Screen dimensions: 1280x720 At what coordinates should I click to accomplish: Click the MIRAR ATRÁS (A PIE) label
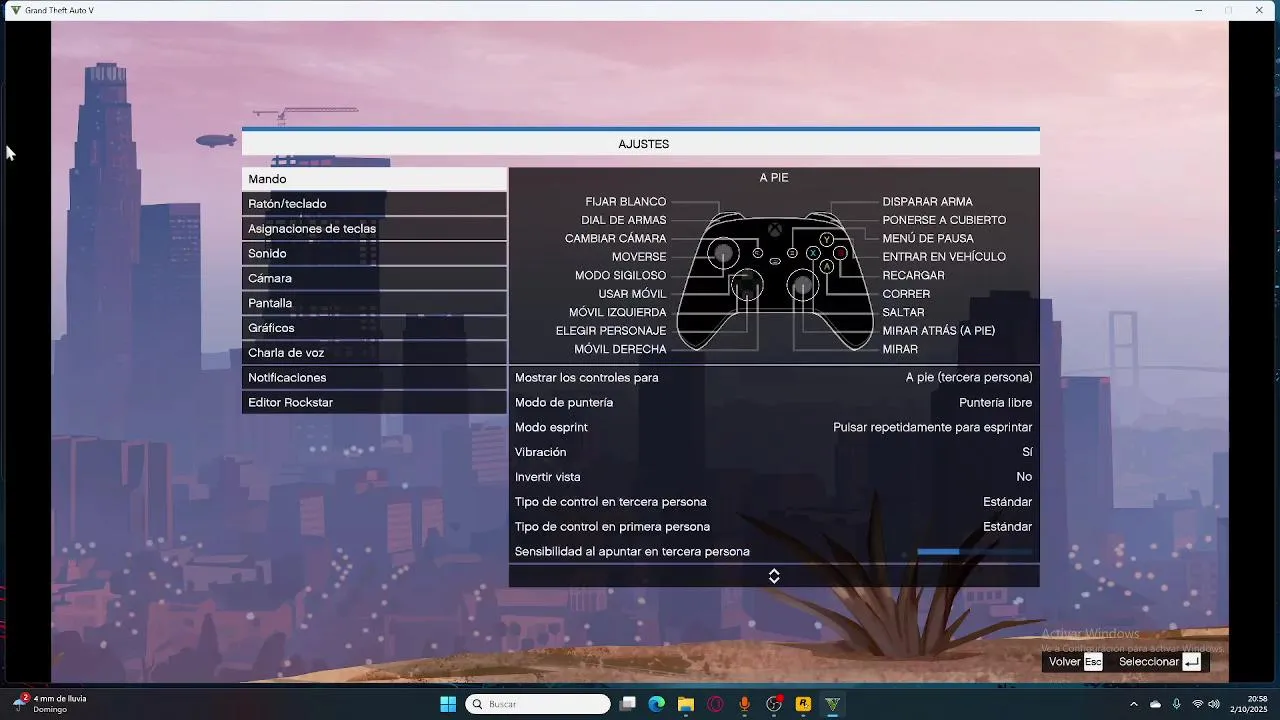point(939,331)
